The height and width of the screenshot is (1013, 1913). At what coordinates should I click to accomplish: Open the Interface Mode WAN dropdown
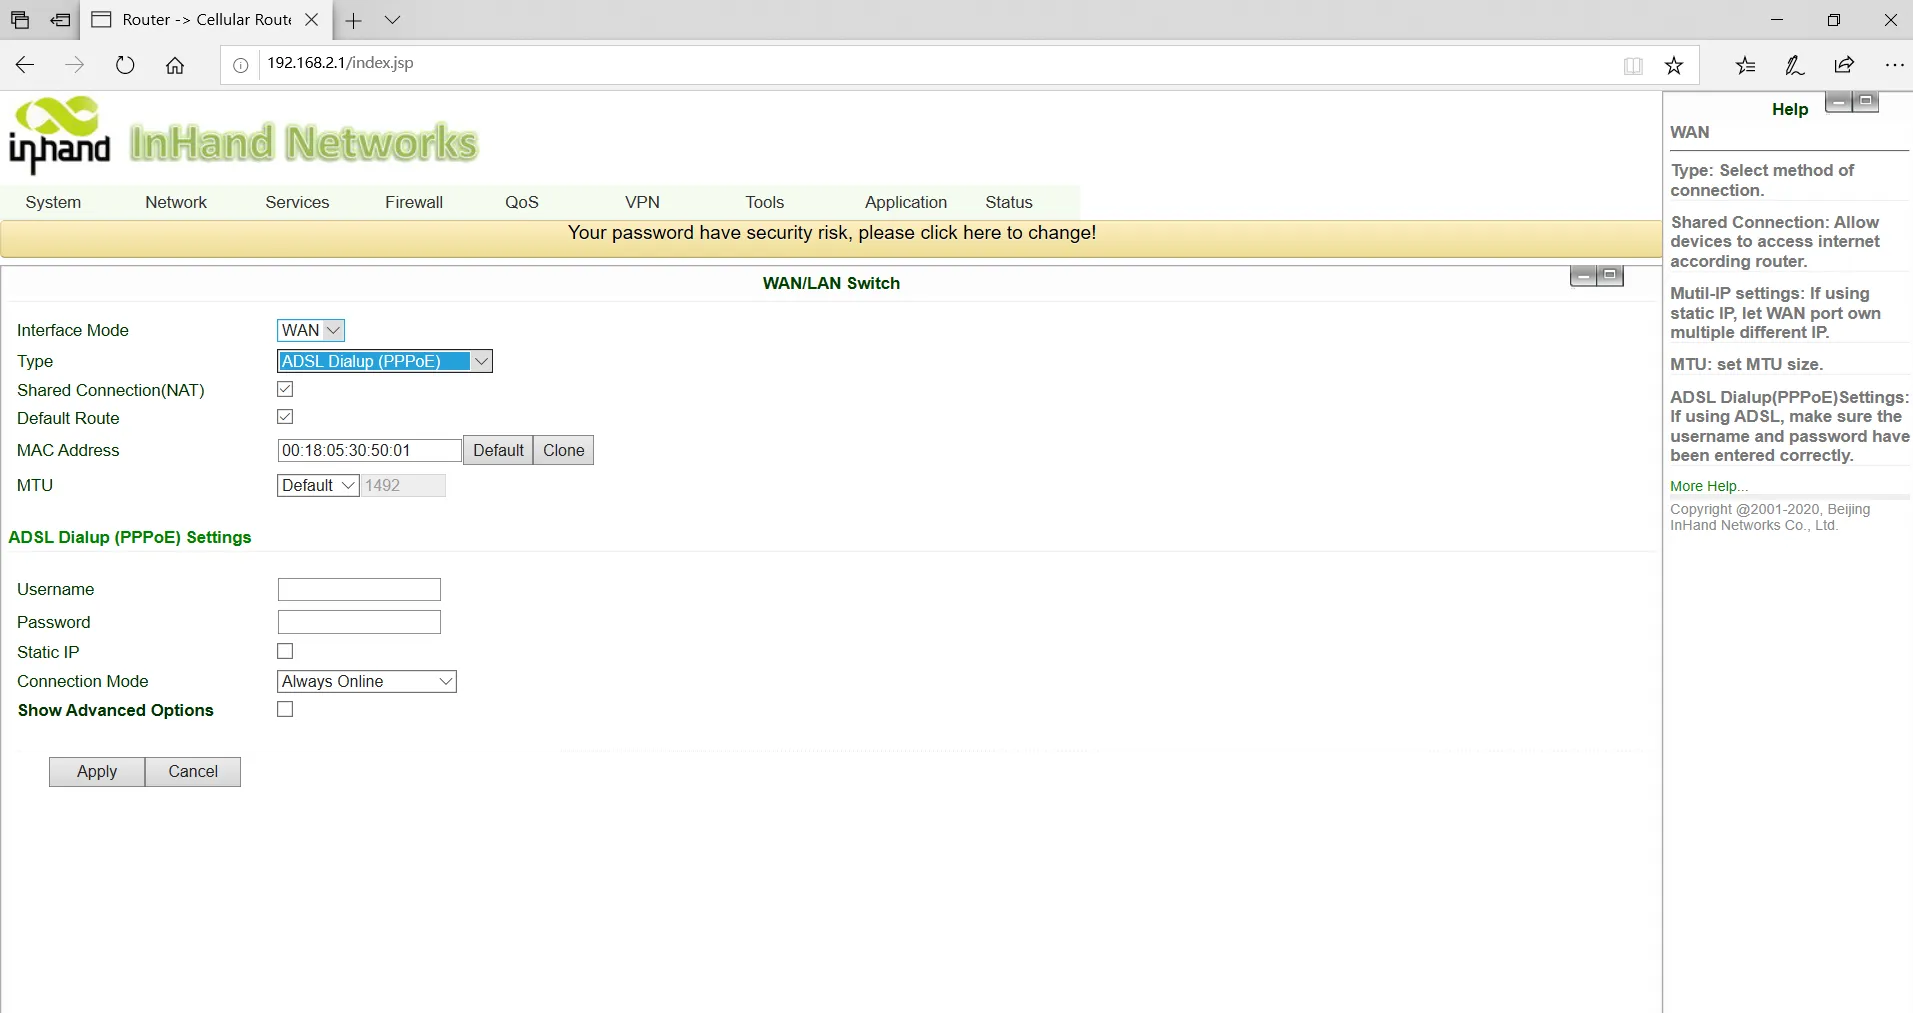click(311, 330)
